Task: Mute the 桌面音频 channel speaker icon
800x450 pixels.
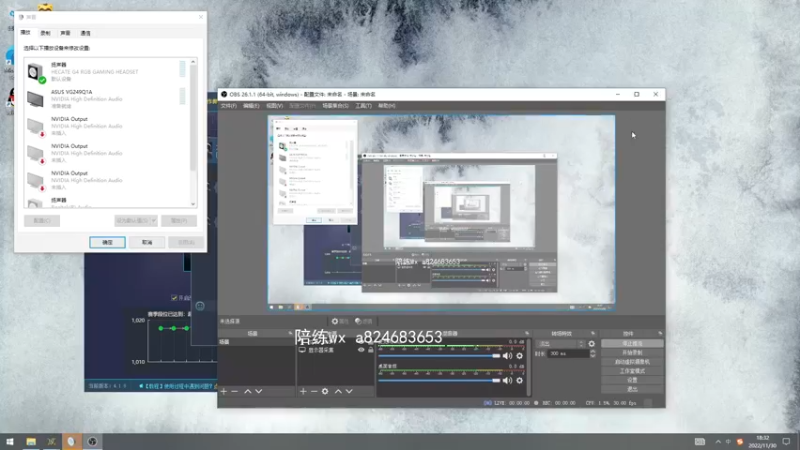Action: tap(507, 380)
